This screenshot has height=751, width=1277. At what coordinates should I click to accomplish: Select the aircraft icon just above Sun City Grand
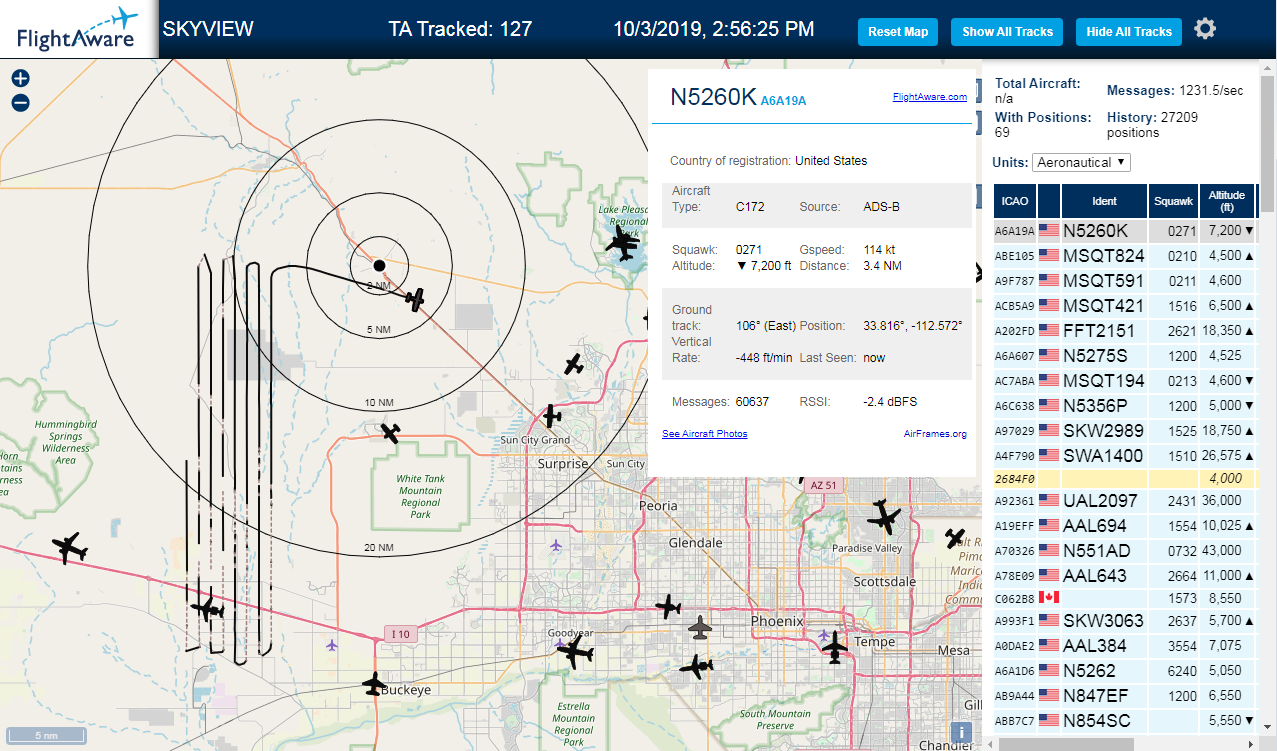[550, 415]
